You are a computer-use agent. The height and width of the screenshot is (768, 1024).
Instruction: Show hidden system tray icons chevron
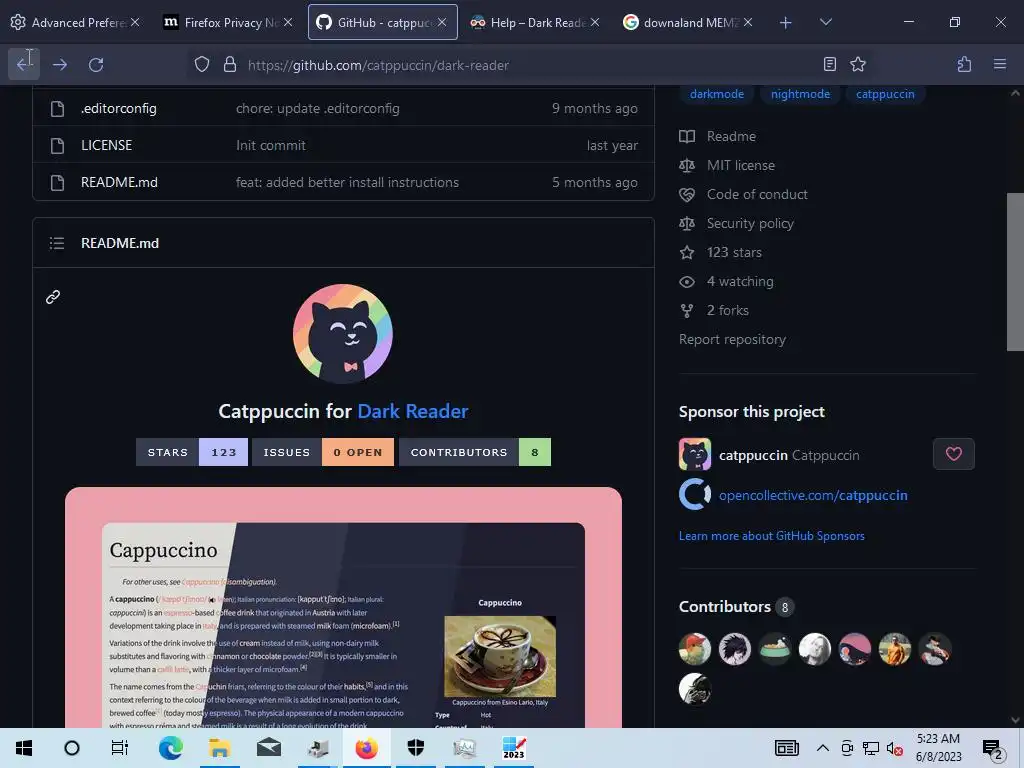(x=823, y=748)
